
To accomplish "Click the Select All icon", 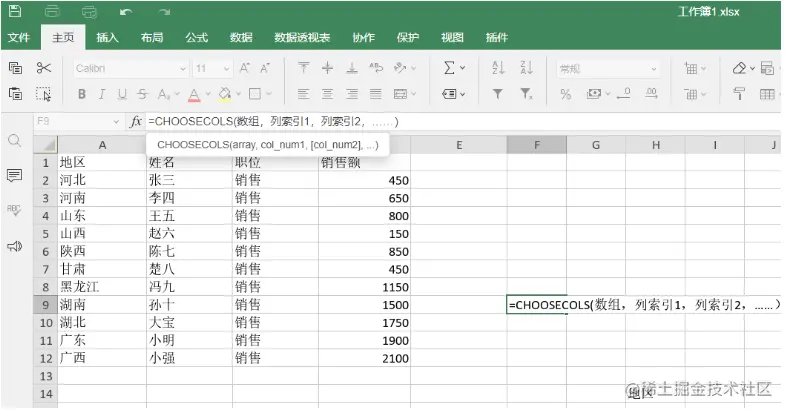I will click(x=44, y=94).
